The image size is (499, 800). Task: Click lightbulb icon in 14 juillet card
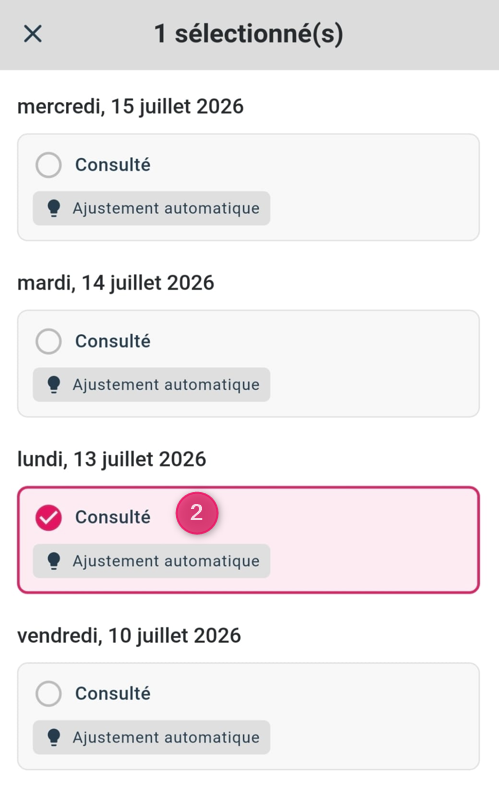[x=54, y=385]
